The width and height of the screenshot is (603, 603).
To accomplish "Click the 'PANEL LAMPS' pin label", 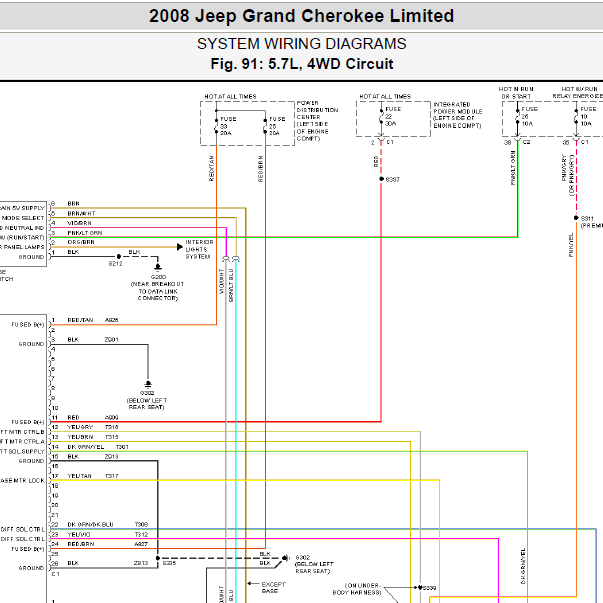I will (x=24, y=247).
